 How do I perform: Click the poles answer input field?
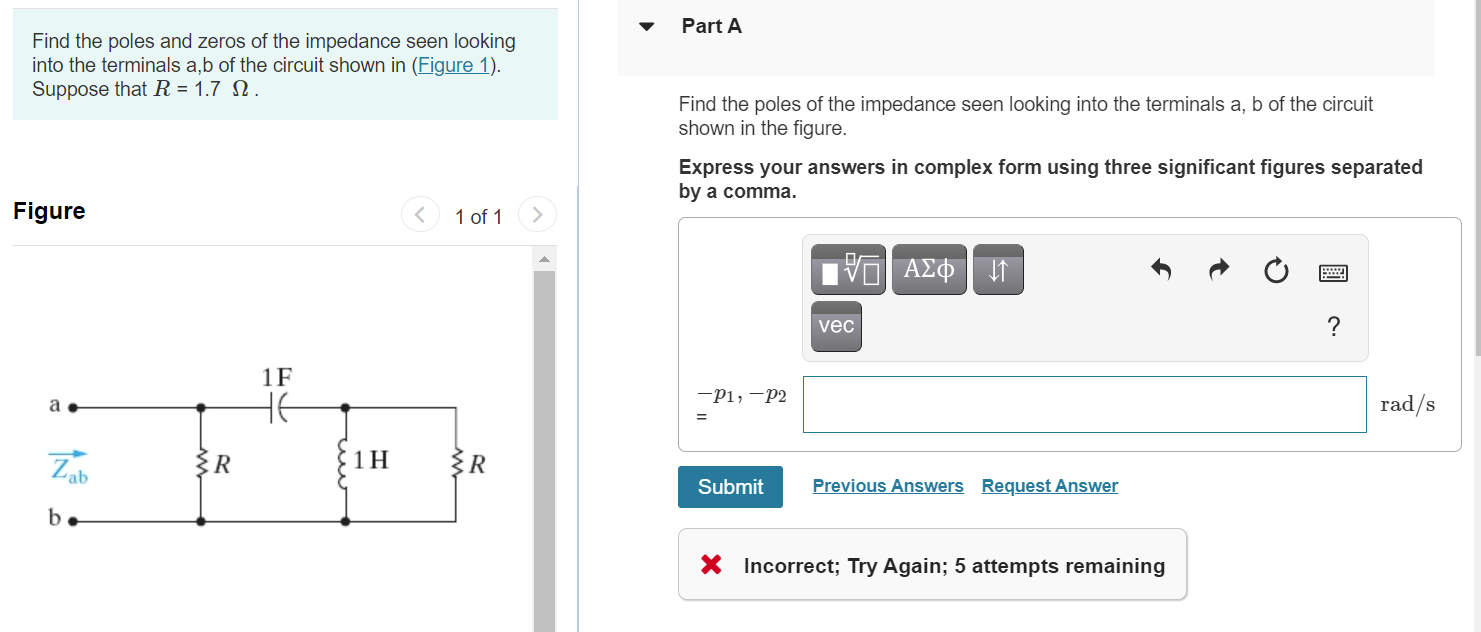tap(1084, 404)
